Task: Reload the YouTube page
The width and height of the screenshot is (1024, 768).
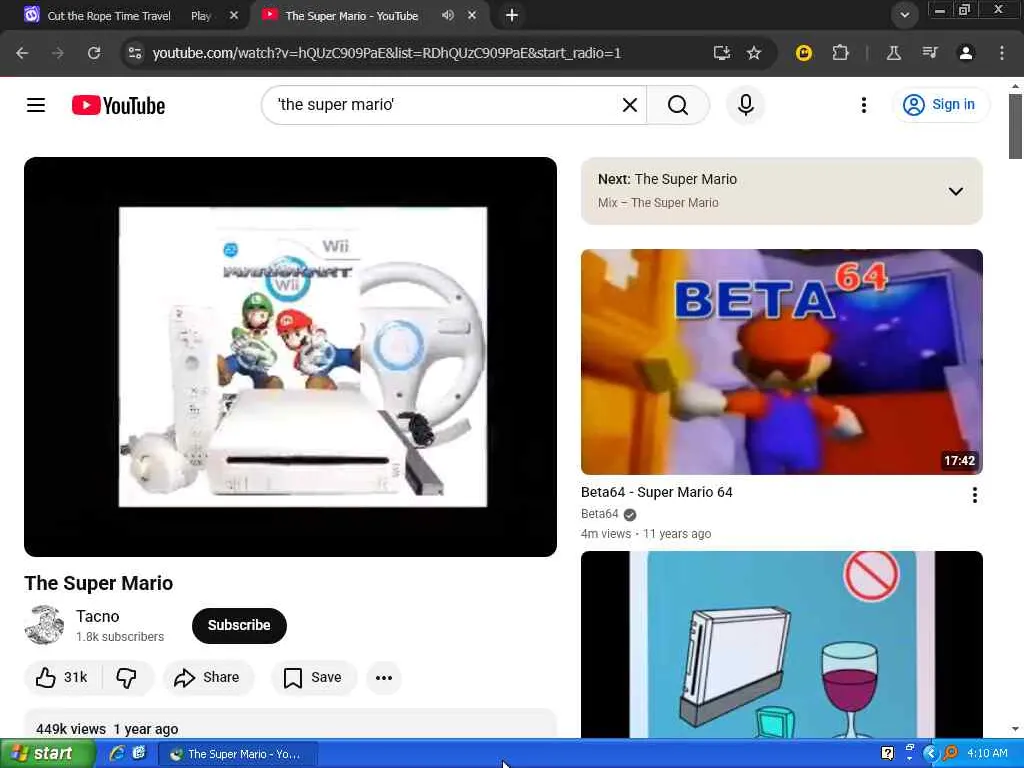Action: coord(94,53)
